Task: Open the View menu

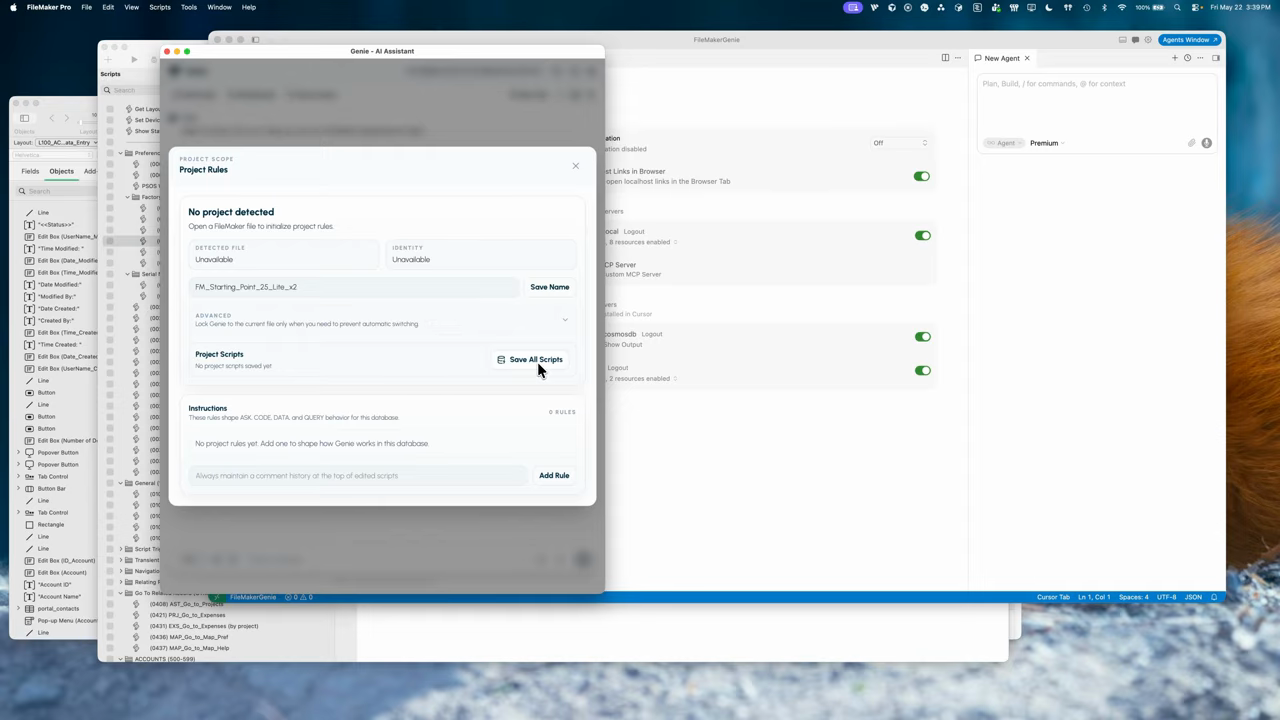Action: pyautogui.click(x=131, y=7)
